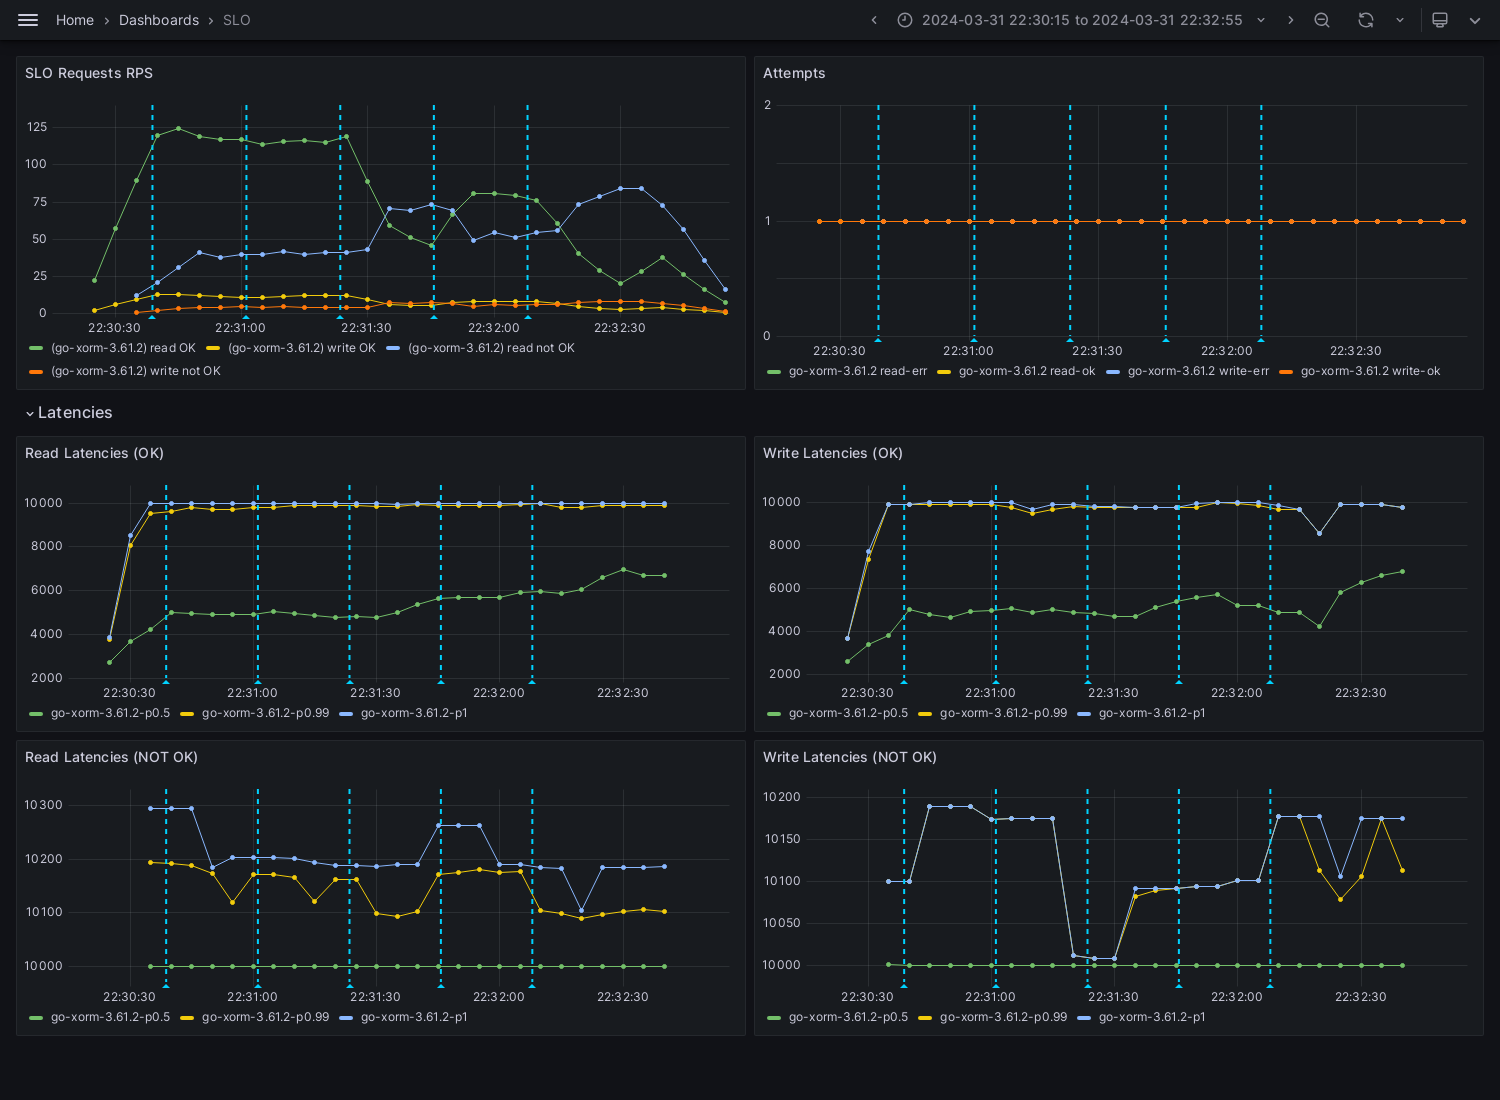Toggle p0.5 series in Read Latencies (NOT OK)
This screenshot has height=1100, width=1500.
(110, 1017)
